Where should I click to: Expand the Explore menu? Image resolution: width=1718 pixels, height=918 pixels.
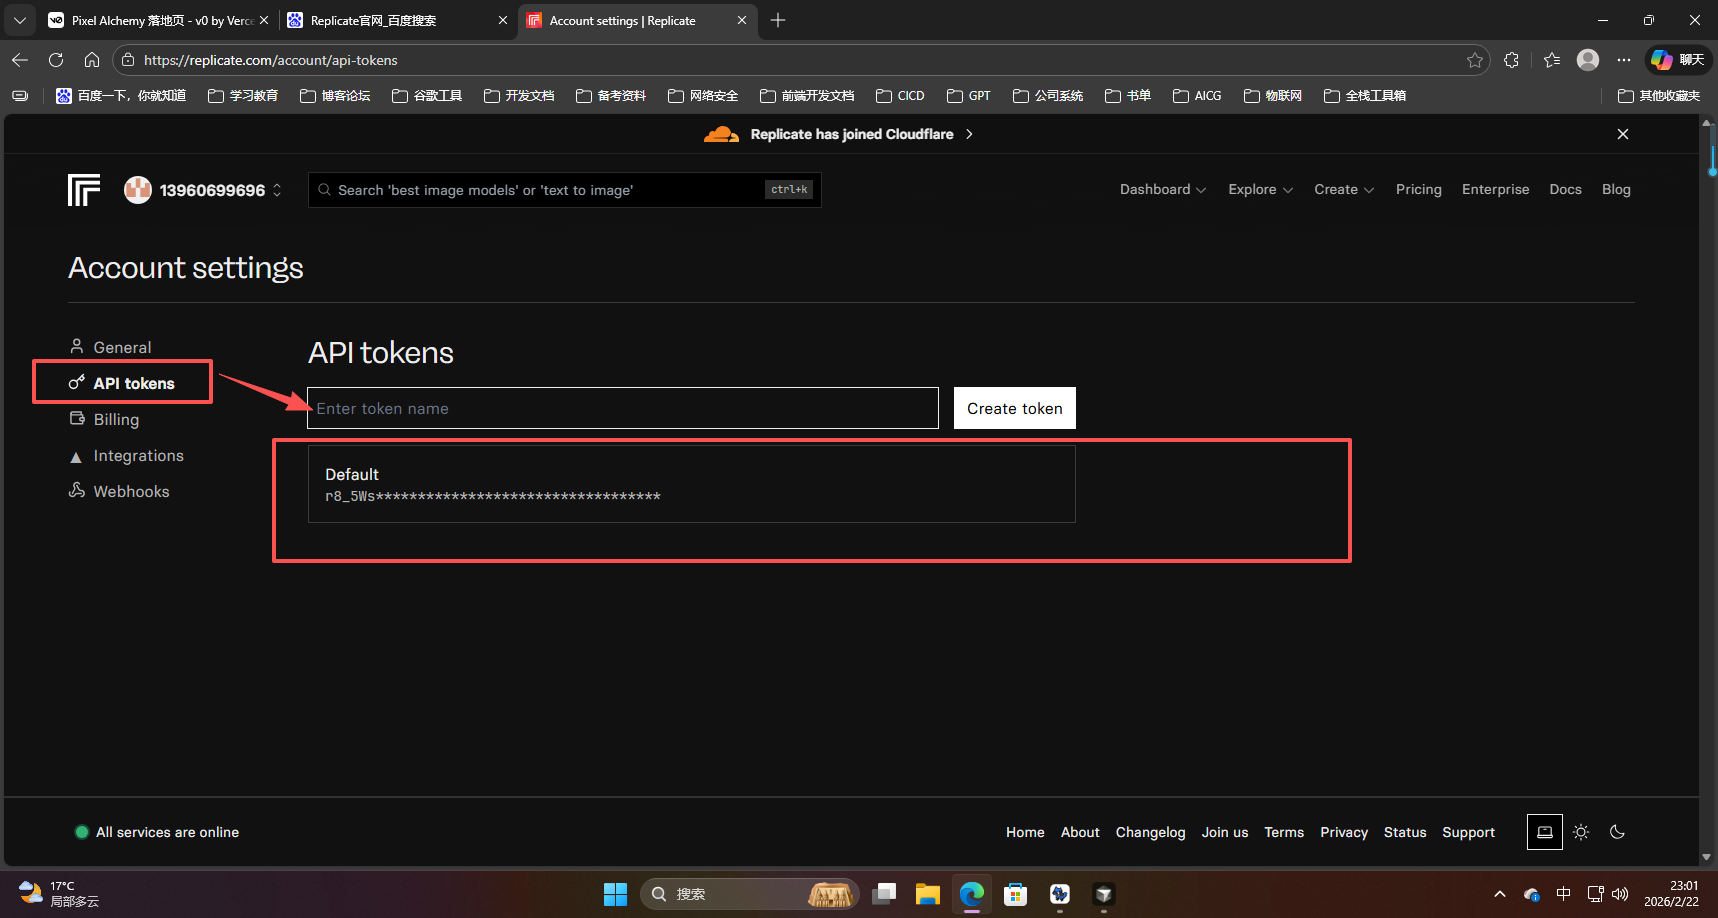click(1260, 189)
